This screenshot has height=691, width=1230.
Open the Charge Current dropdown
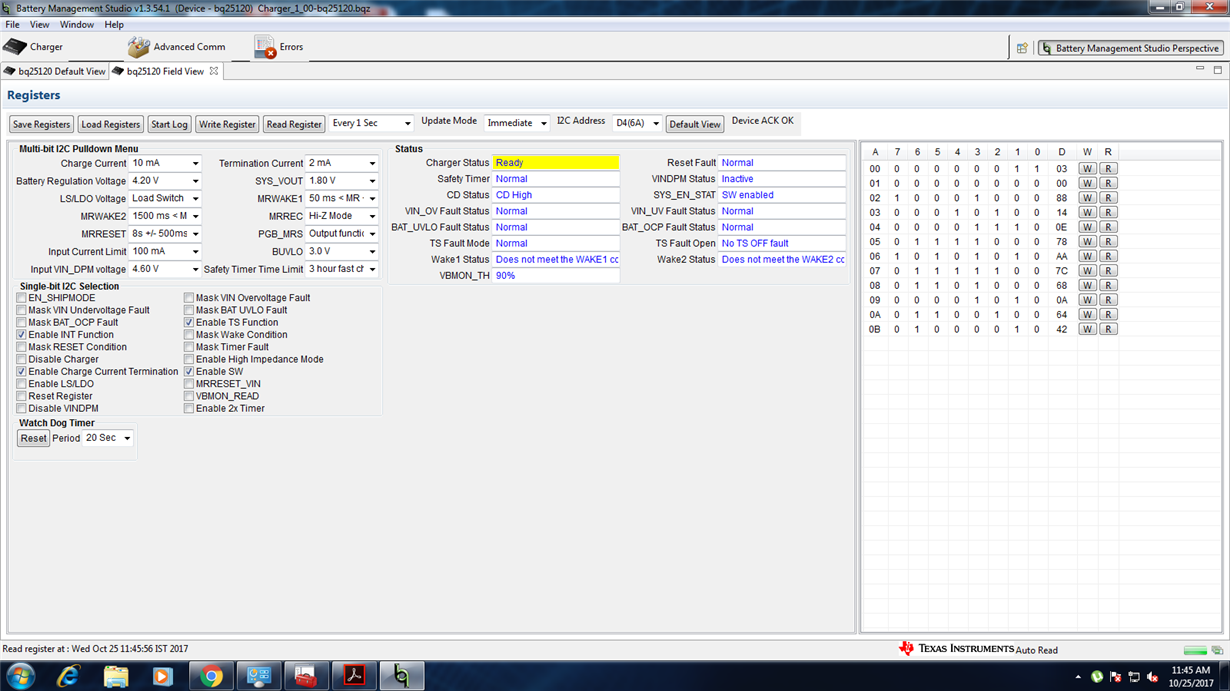[x=165, y=163]
